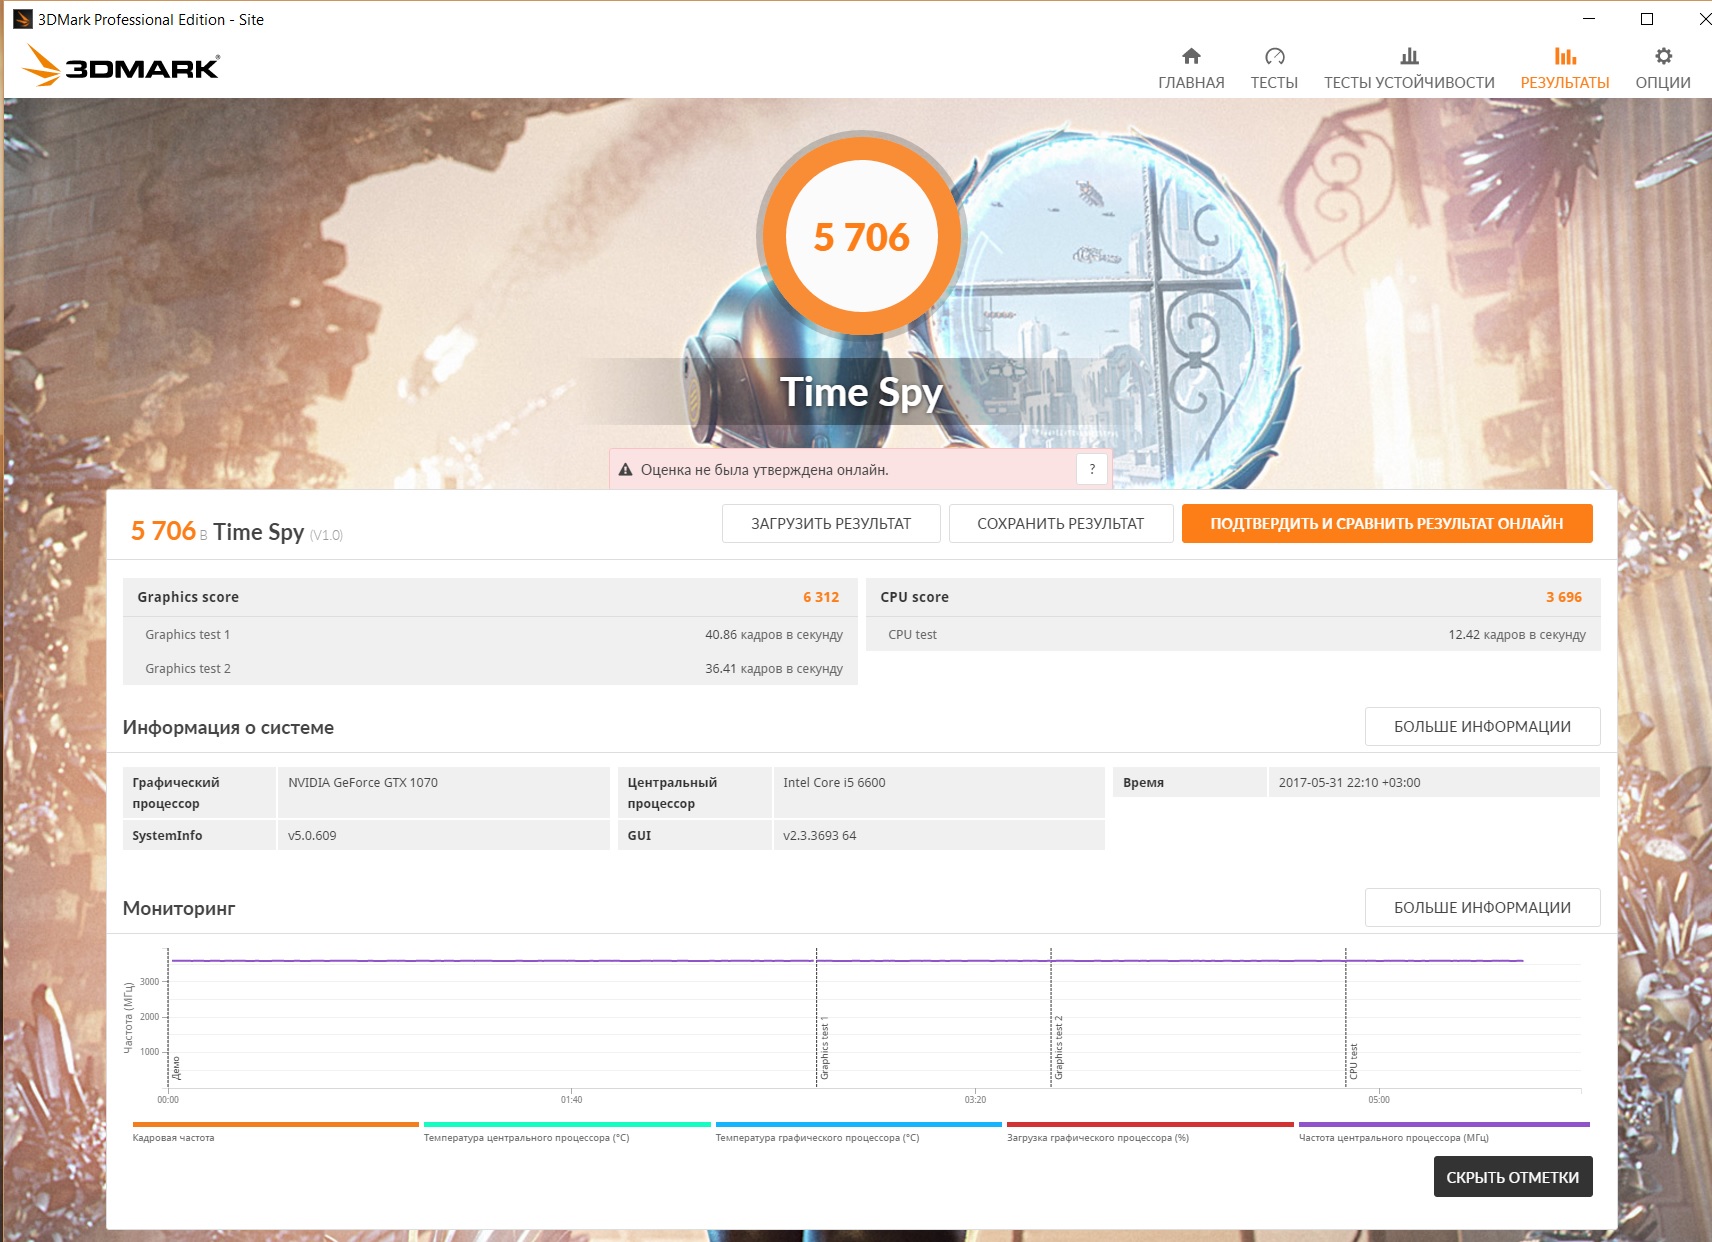Minimize the 3DMark window
Viewport: 1712px width, 1242px height.
pyautogui.click(x=1589, y=19)
